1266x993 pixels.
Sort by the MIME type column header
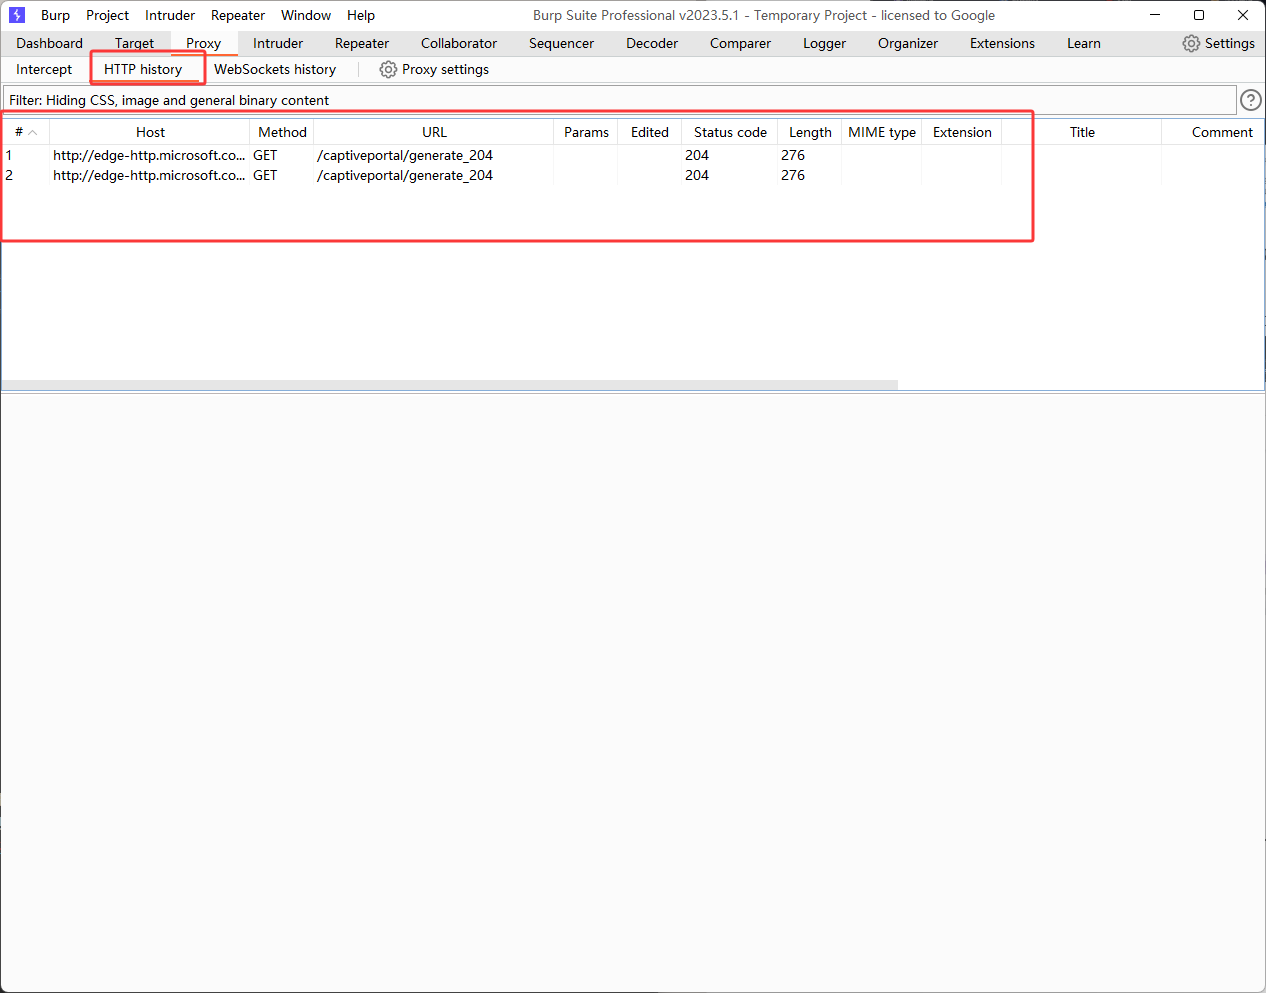pyautogui.click(x=882, y=132)
